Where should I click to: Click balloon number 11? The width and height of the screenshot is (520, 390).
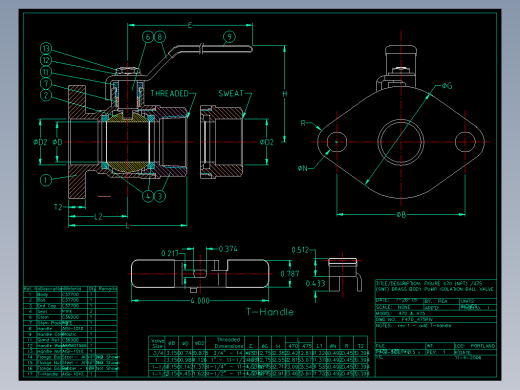46,72
